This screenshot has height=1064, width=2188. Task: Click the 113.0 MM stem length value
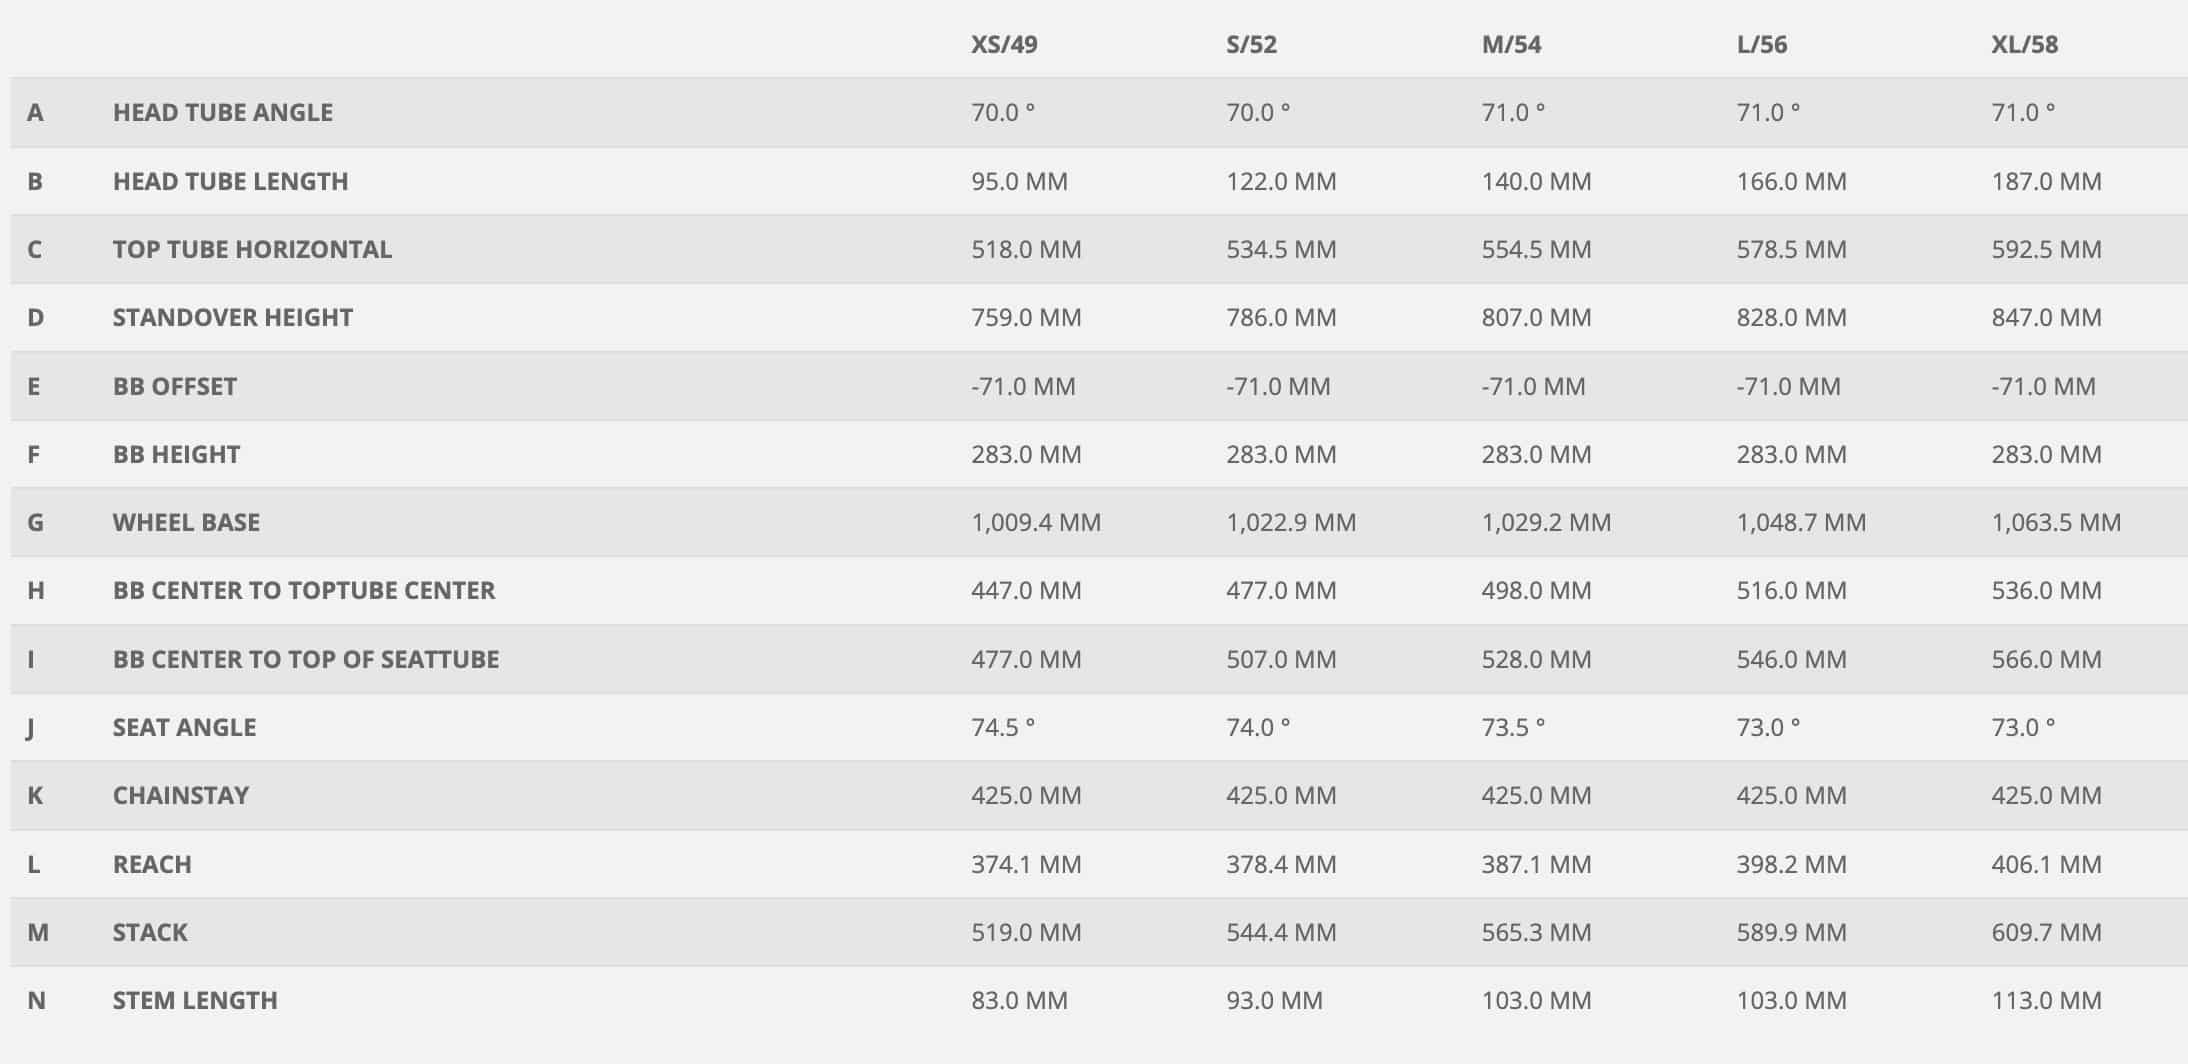point(2046,1001)
